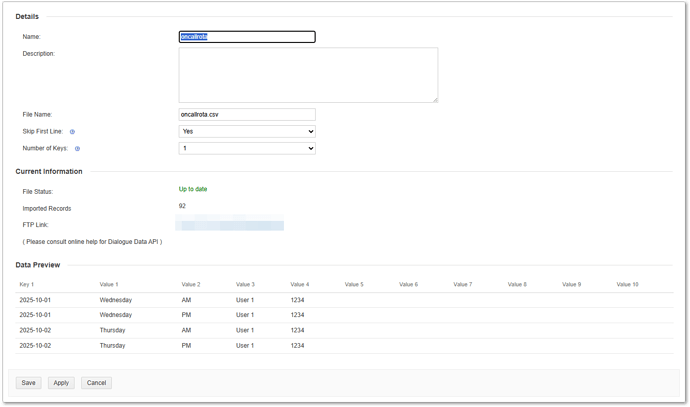Click the help icon beside Skip First Line
Viewport: 690px width, 407px height.
click(x=73, y=131)
